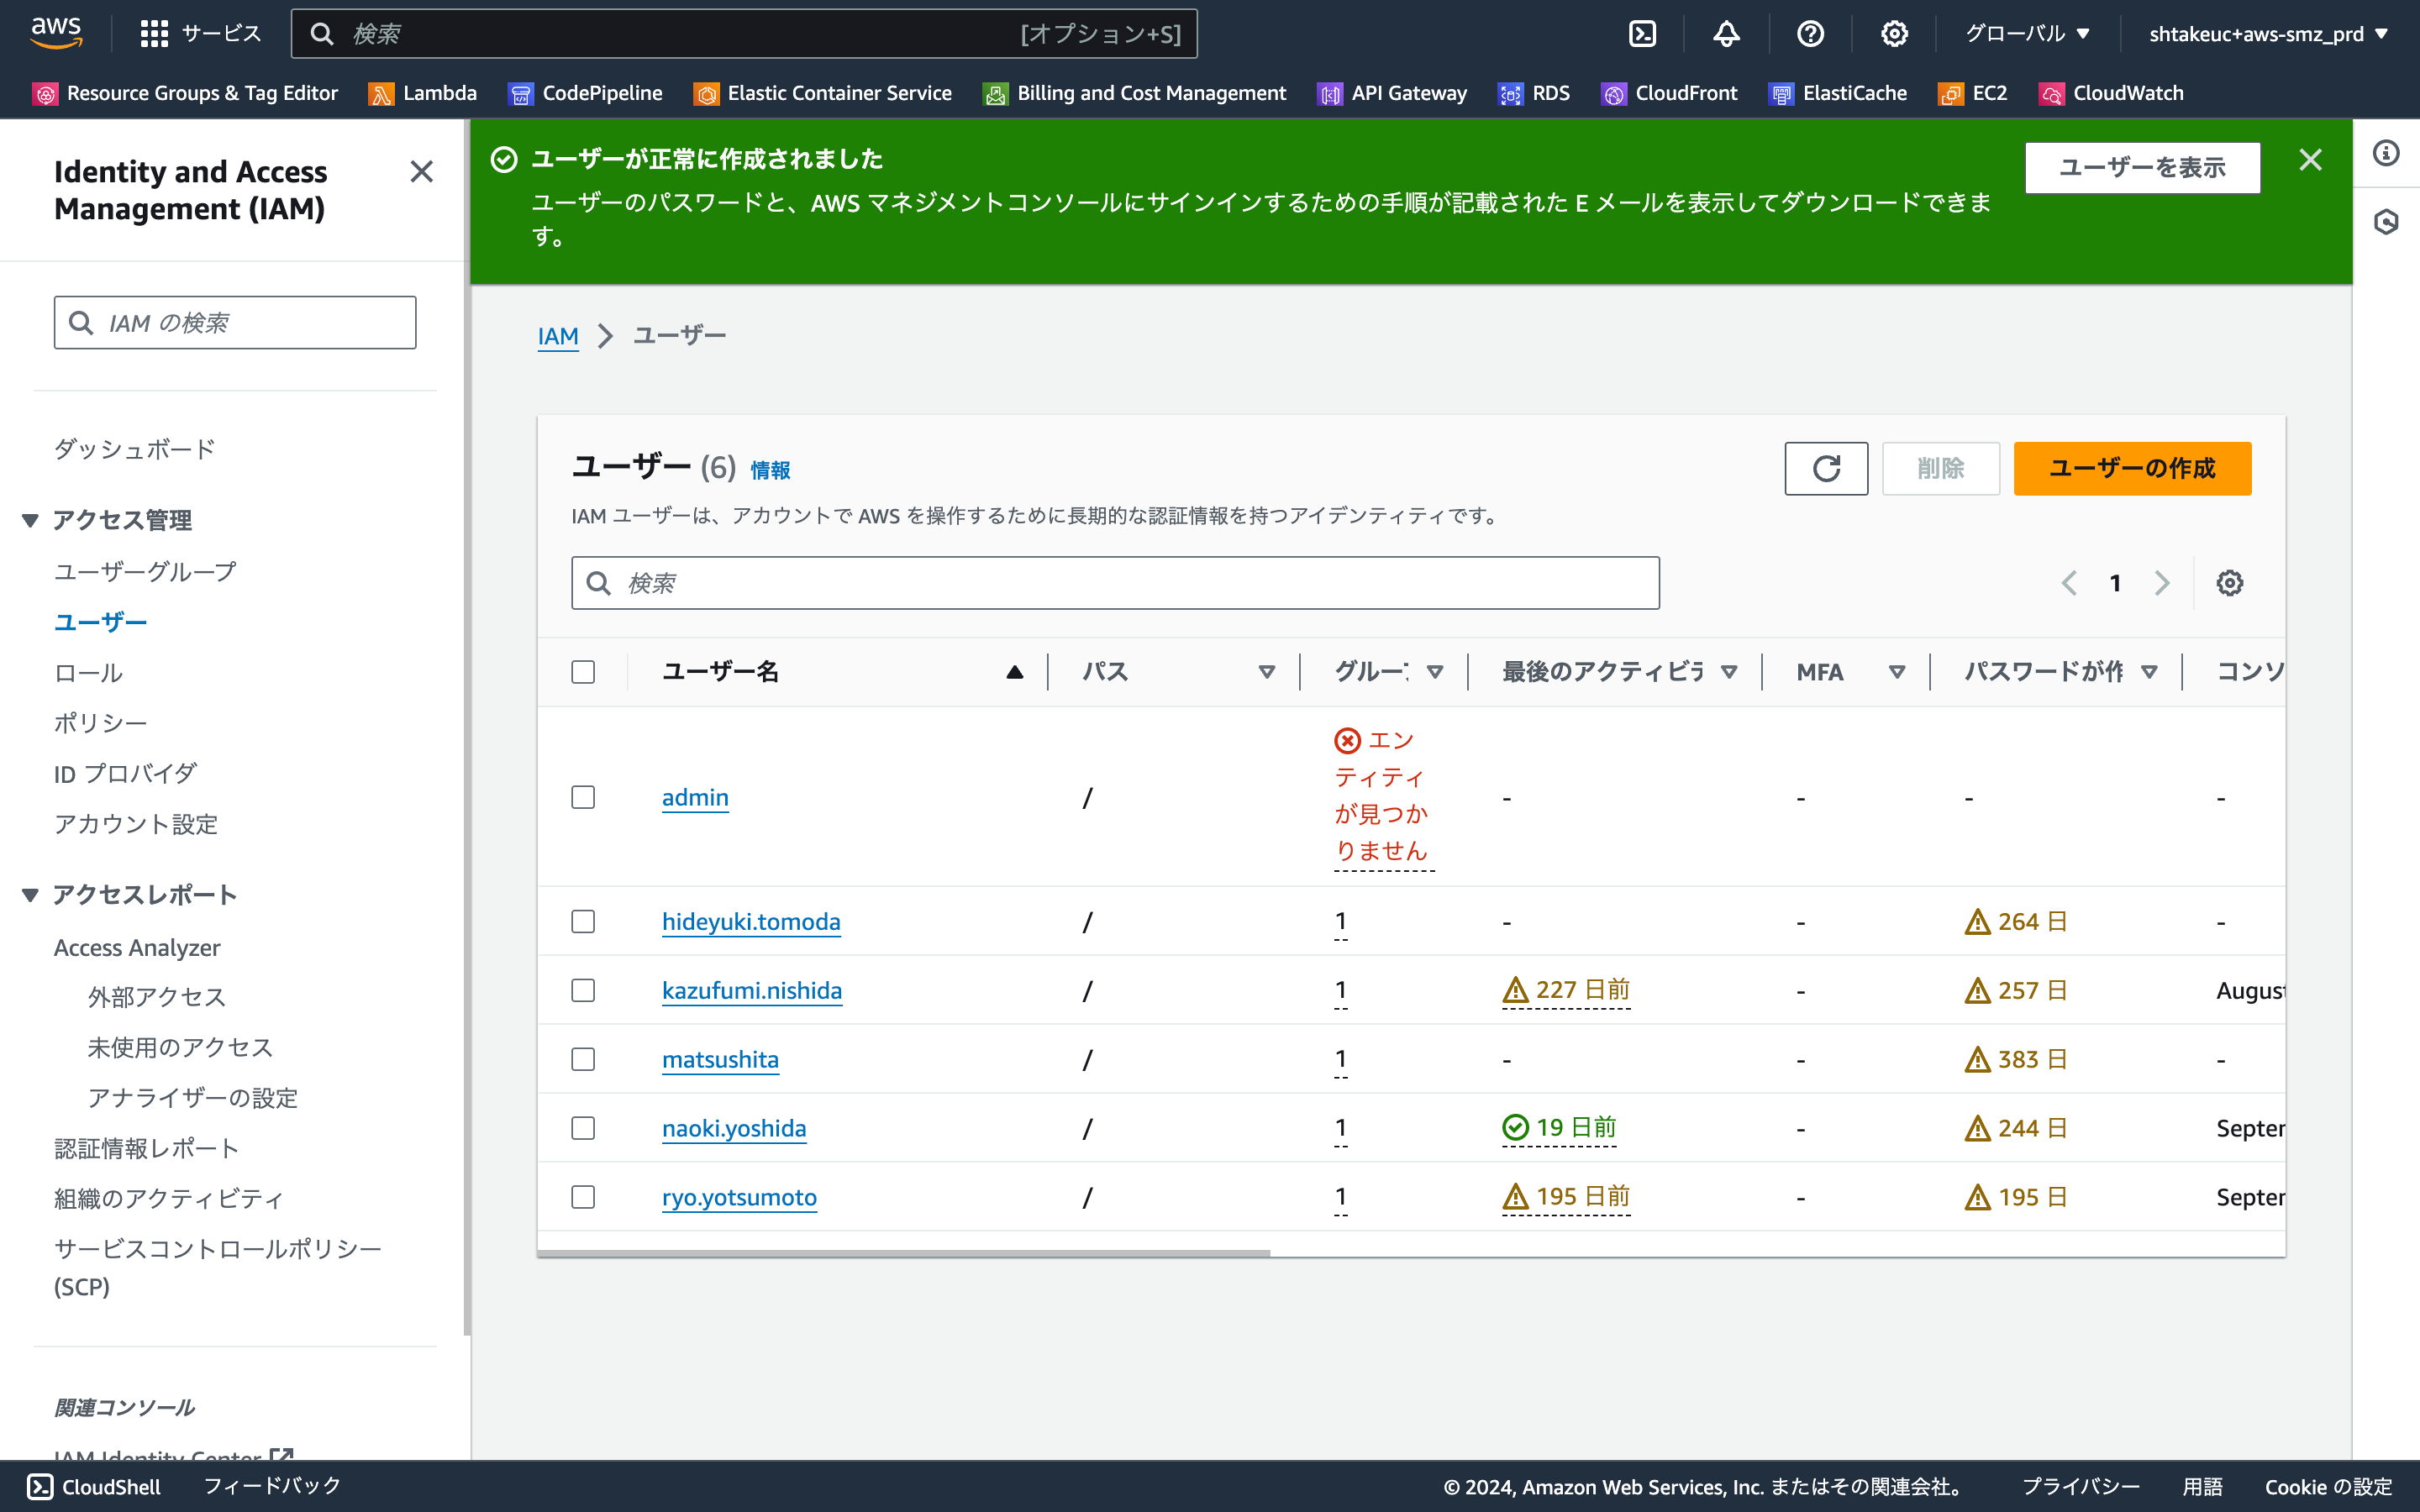Open the Billing and Cost Management shortcut
The height and width of the screenshot is (1512, 2420).
(1135, 93)
